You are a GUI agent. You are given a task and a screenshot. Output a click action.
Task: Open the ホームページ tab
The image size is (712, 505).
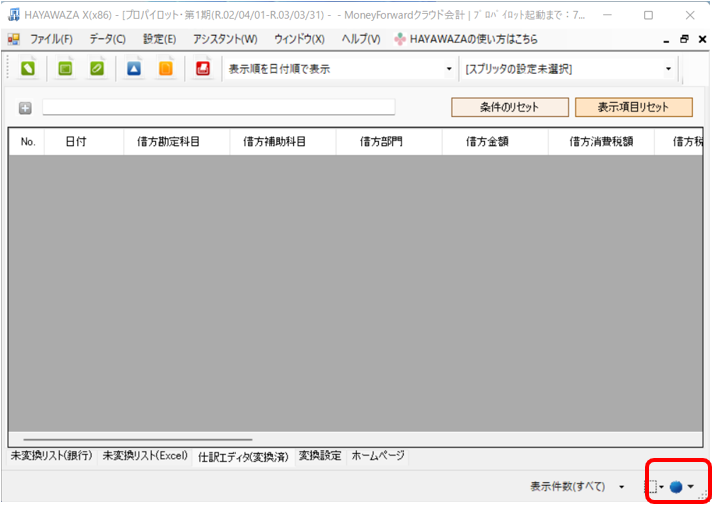coord(378,455)
